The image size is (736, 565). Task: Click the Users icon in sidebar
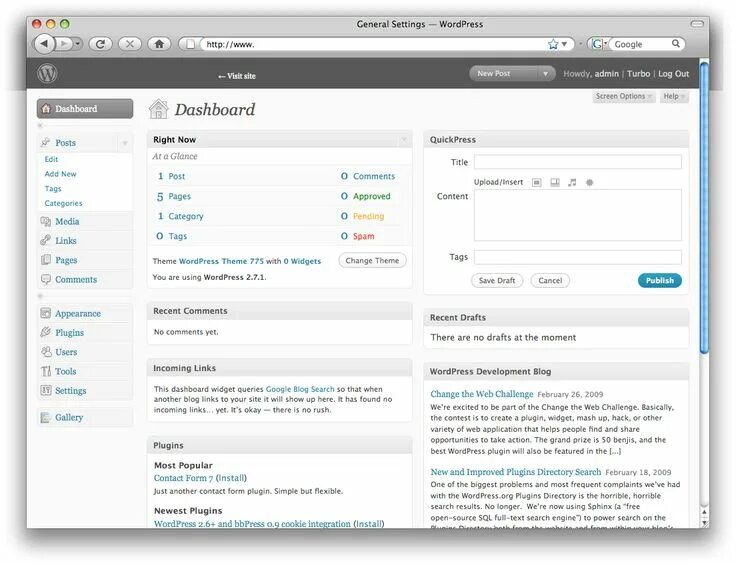pyautogui.click(x=46, y=351)
